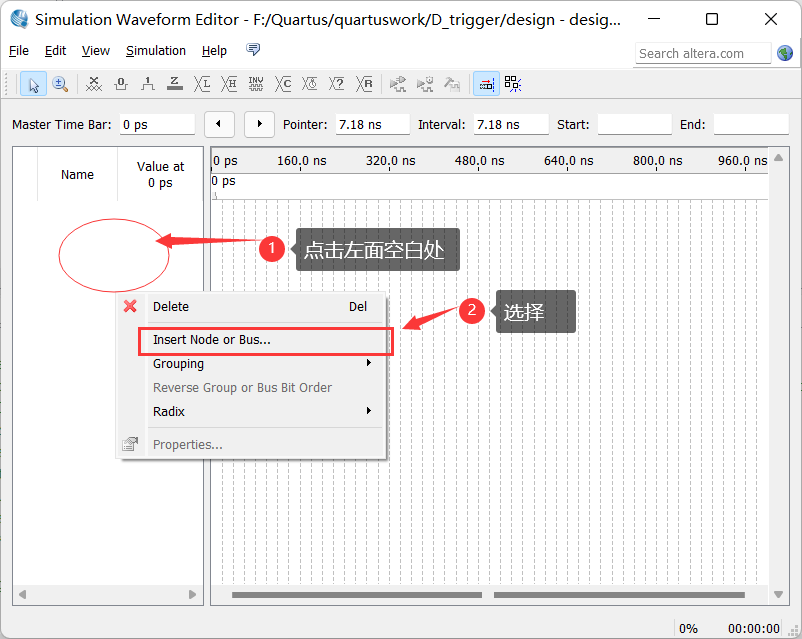Screen dimensions: 802x639
Task: Expand the Radix submenu
Action: click(x=252, y=411)
